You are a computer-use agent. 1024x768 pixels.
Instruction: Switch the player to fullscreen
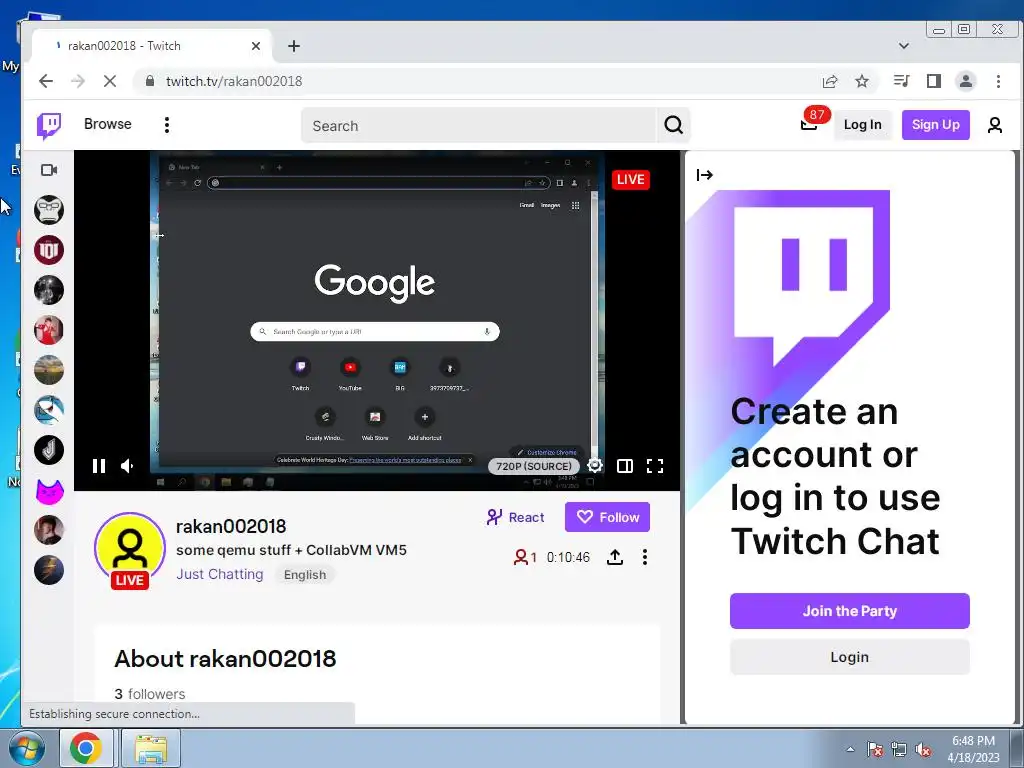[655, 466]
